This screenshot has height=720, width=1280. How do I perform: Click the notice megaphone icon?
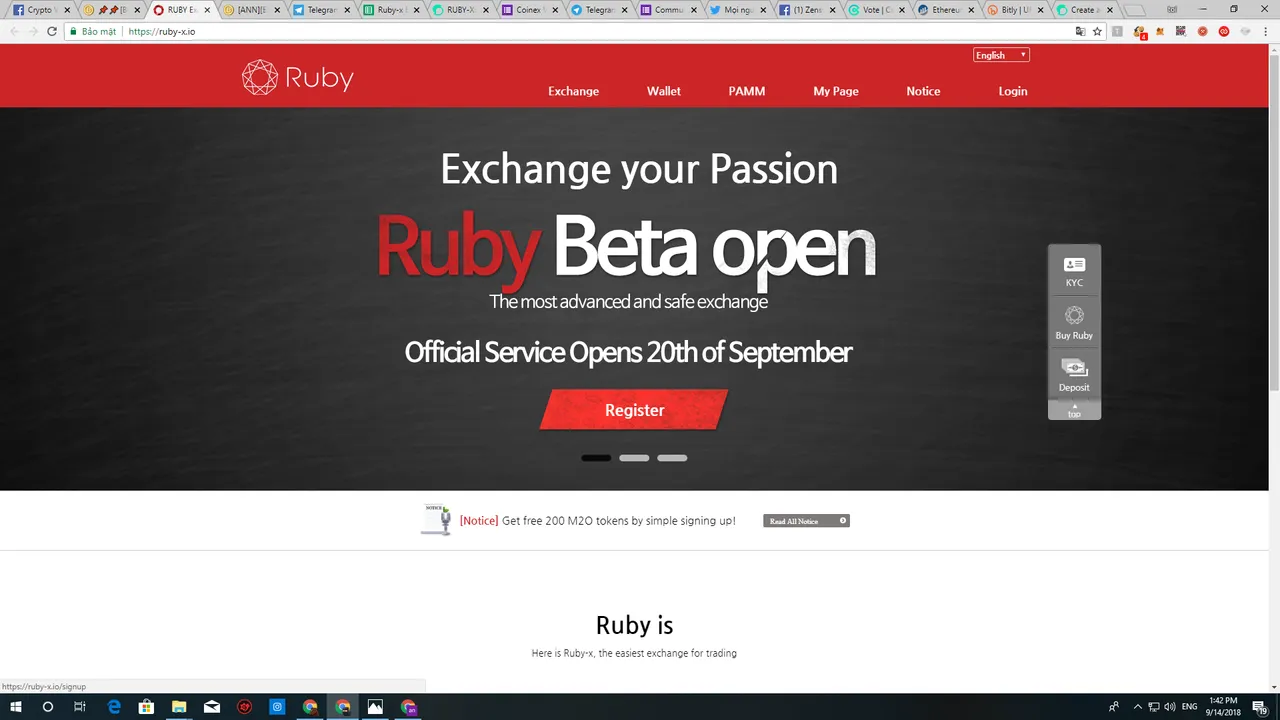tap(437, 520)
